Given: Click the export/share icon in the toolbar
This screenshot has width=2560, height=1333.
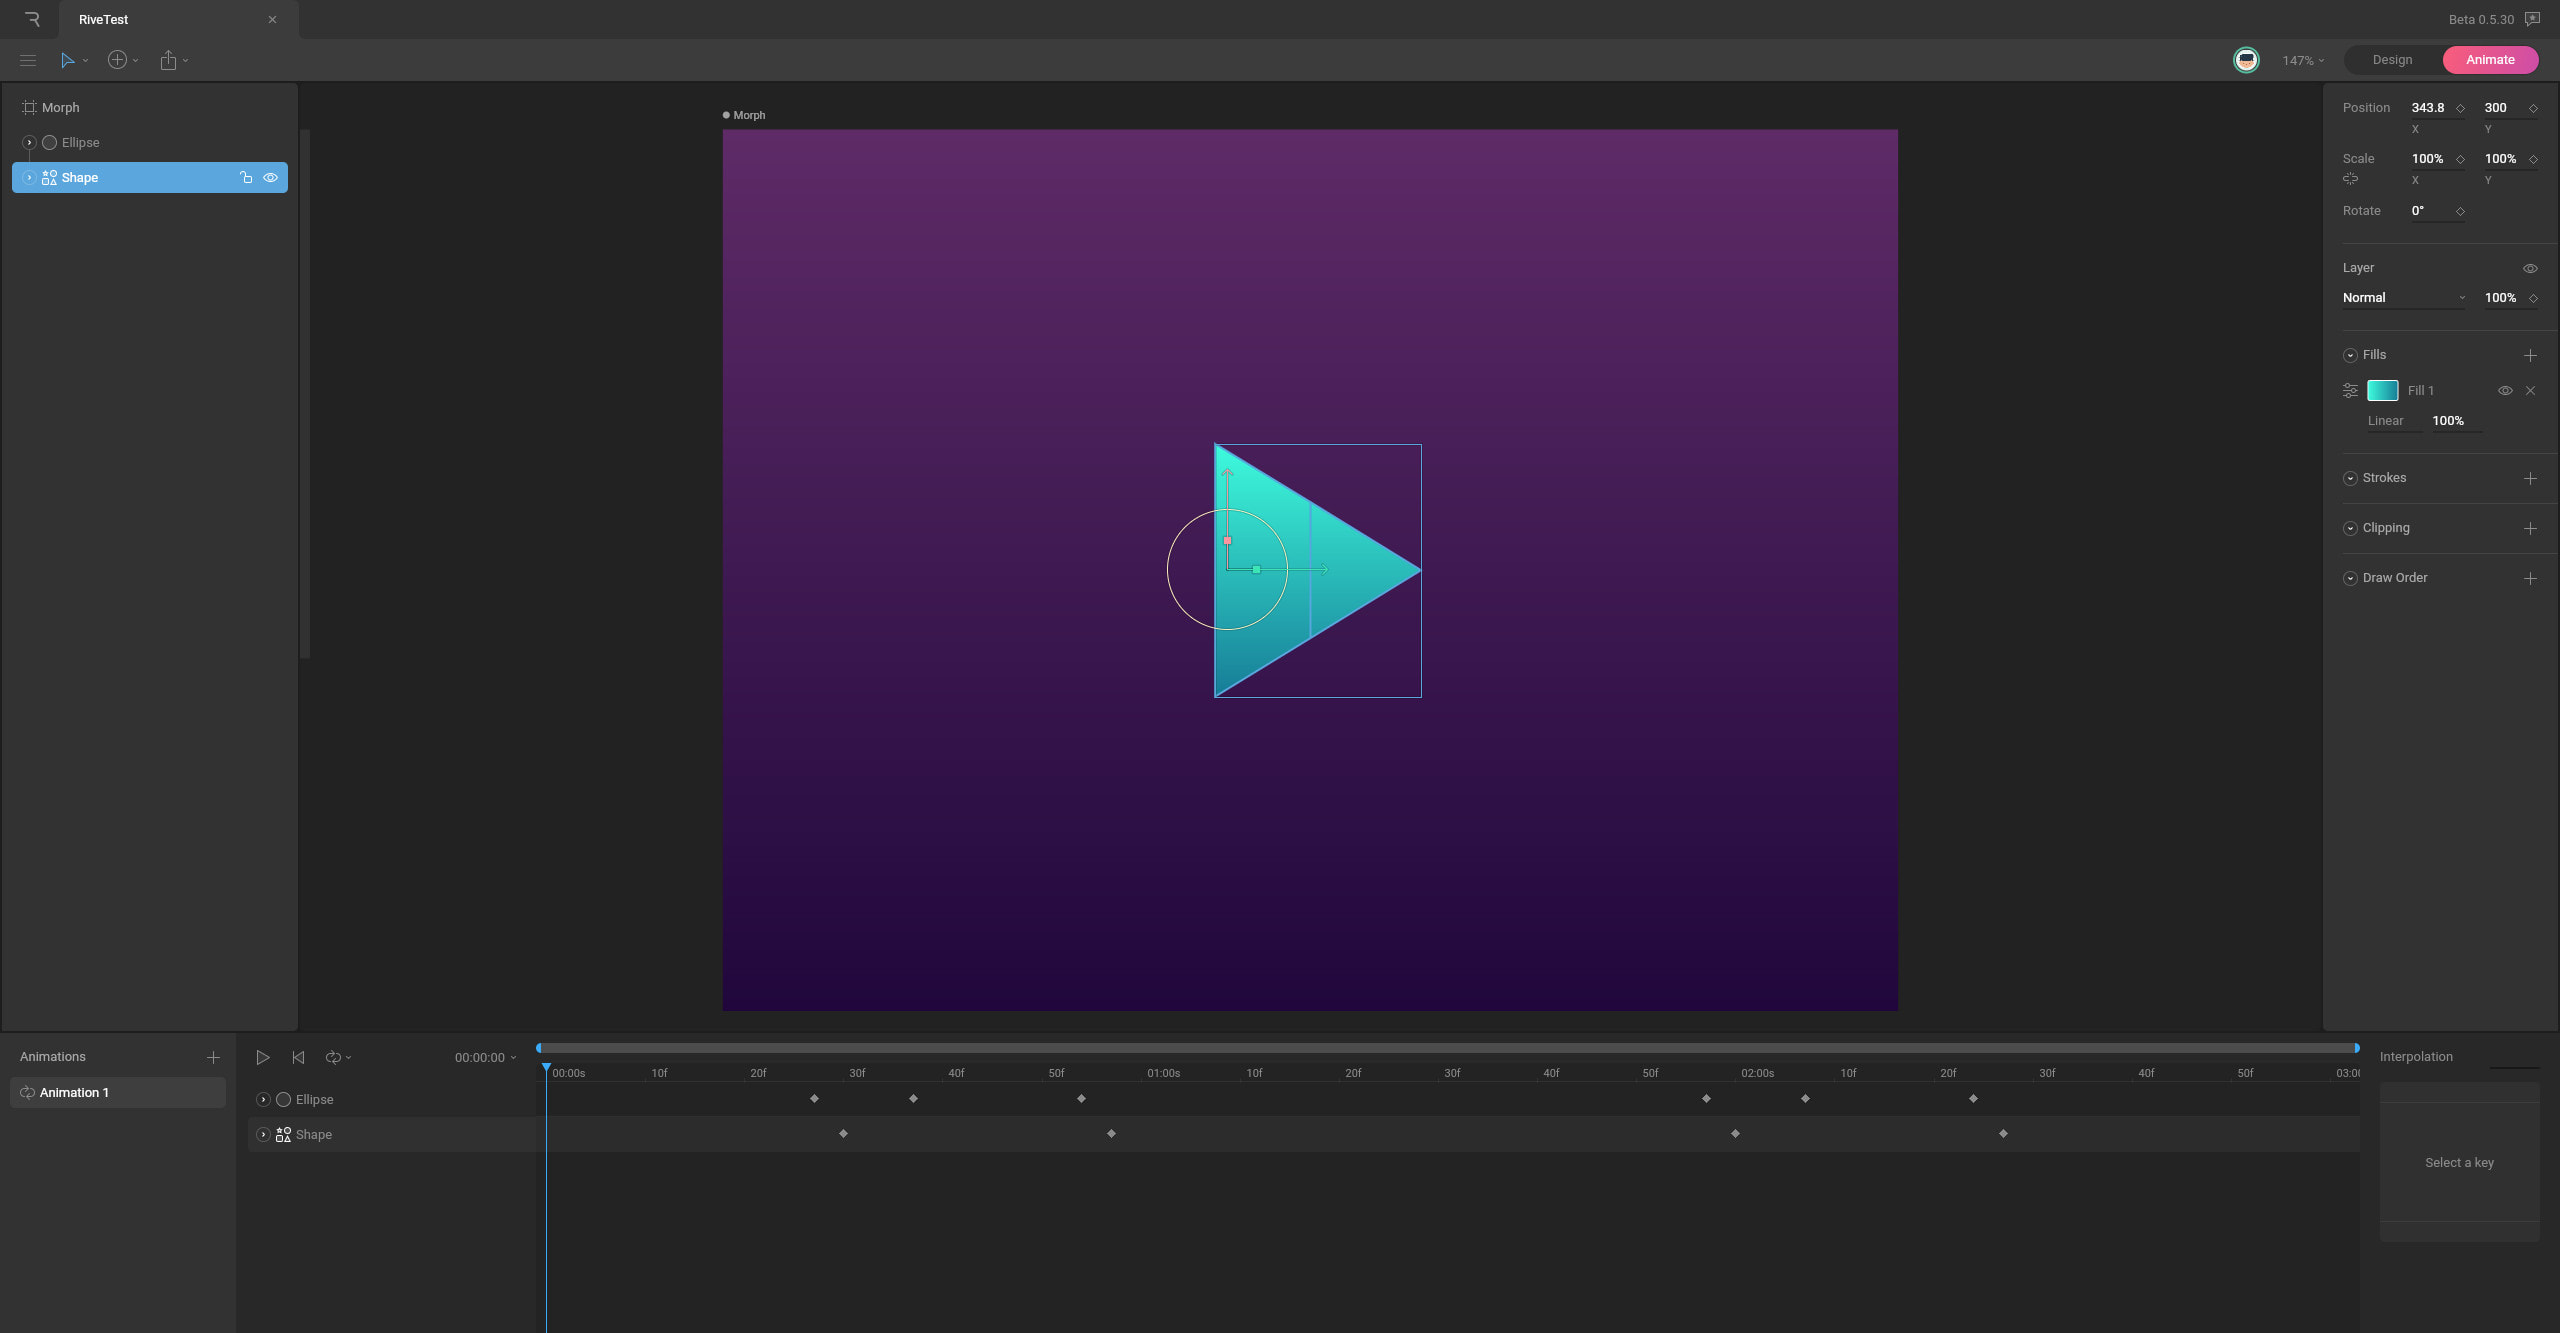Looking at the screenshot, I should click(x=168, y=60).
